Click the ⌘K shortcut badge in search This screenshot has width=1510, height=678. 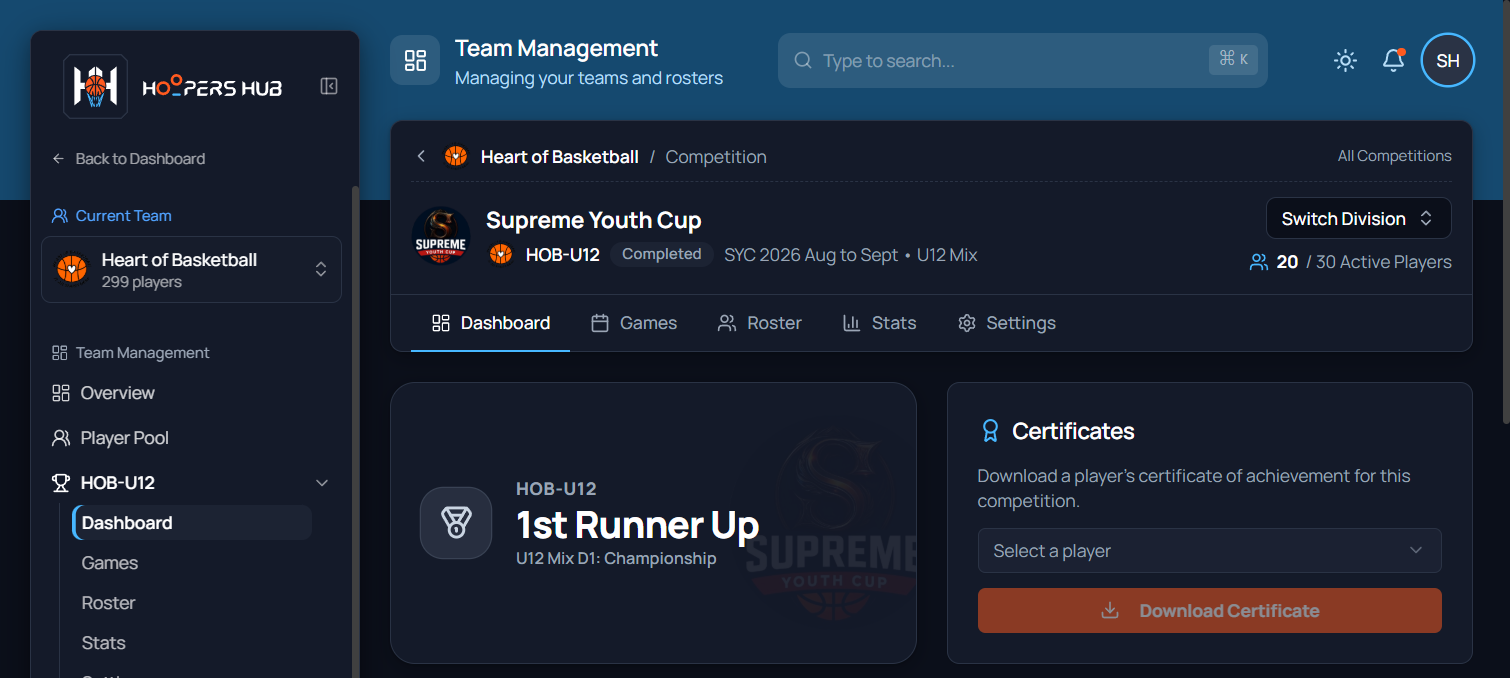coord(1231,59)
